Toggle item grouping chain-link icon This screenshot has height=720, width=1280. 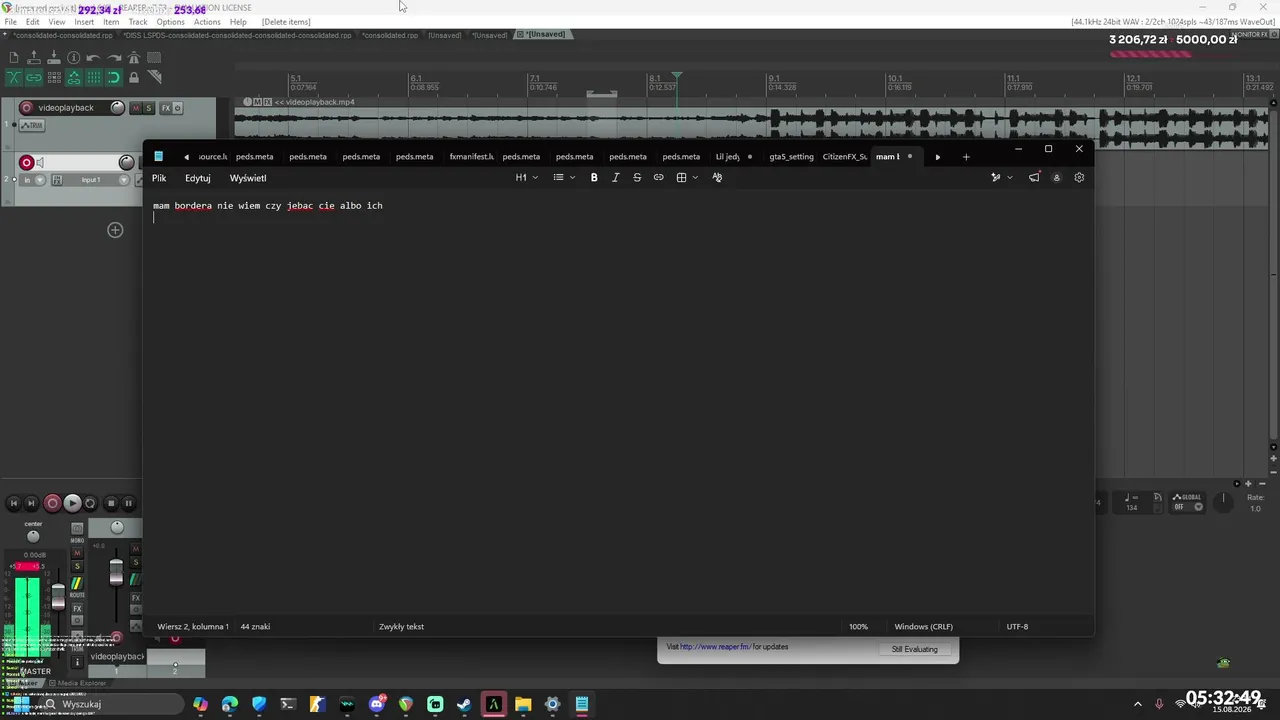(x=34, y=78)
